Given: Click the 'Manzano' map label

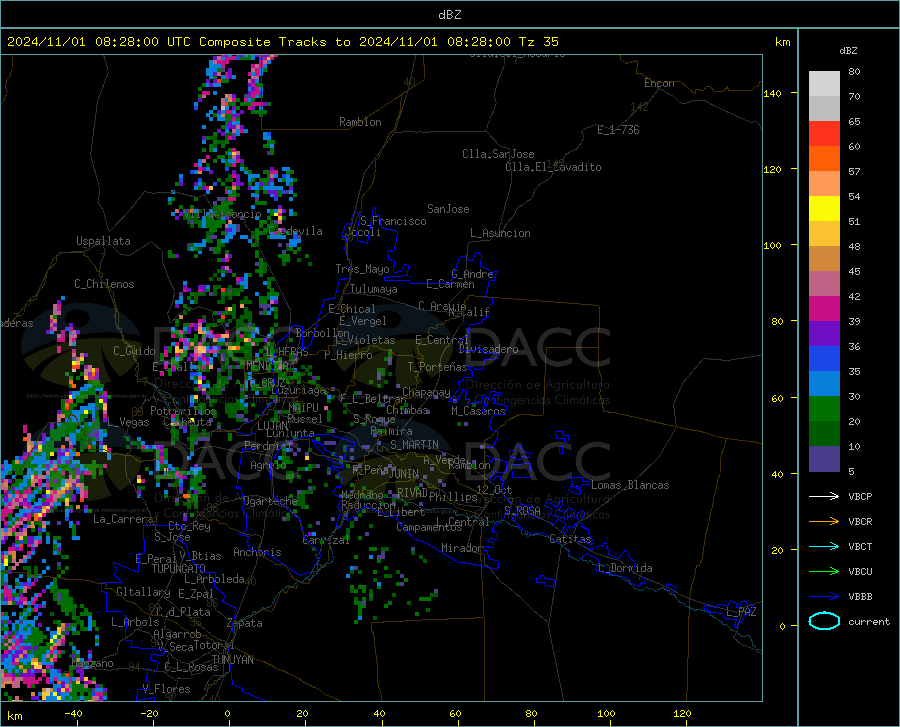Looking at the screenshot, I should click(x=92, y=663).
